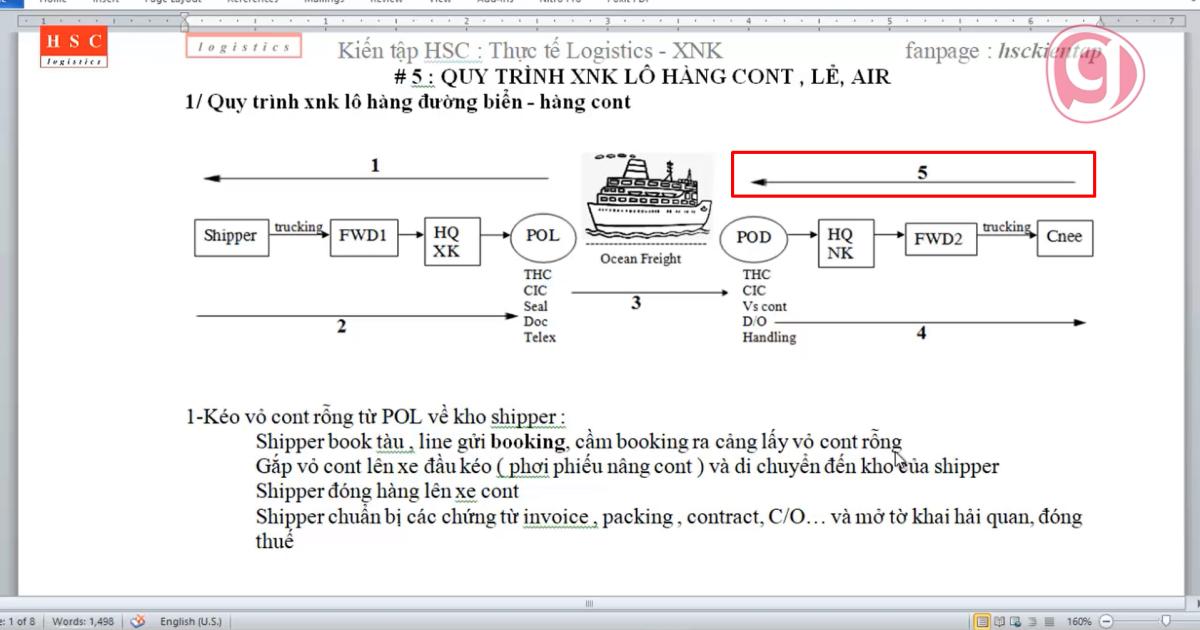Open the 160% zoom level dialog

tap(1078, 621)
